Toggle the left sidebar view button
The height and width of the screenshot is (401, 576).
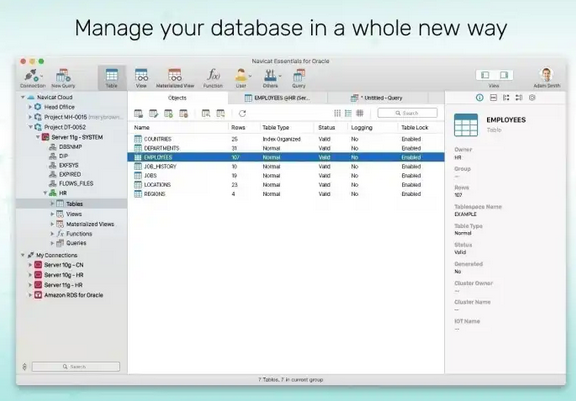[x=485, y=75]
